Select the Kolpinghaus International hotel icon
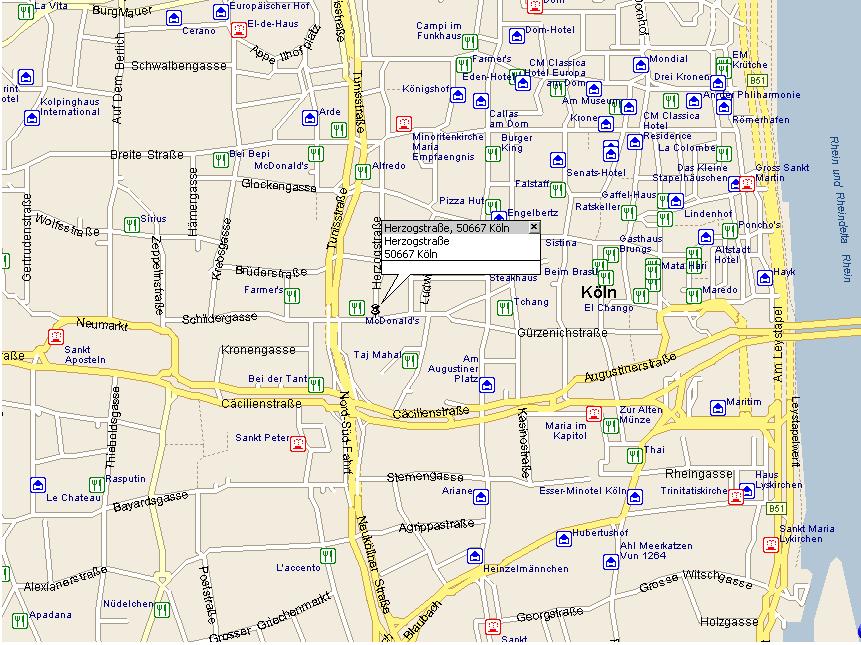 [32, 117]
